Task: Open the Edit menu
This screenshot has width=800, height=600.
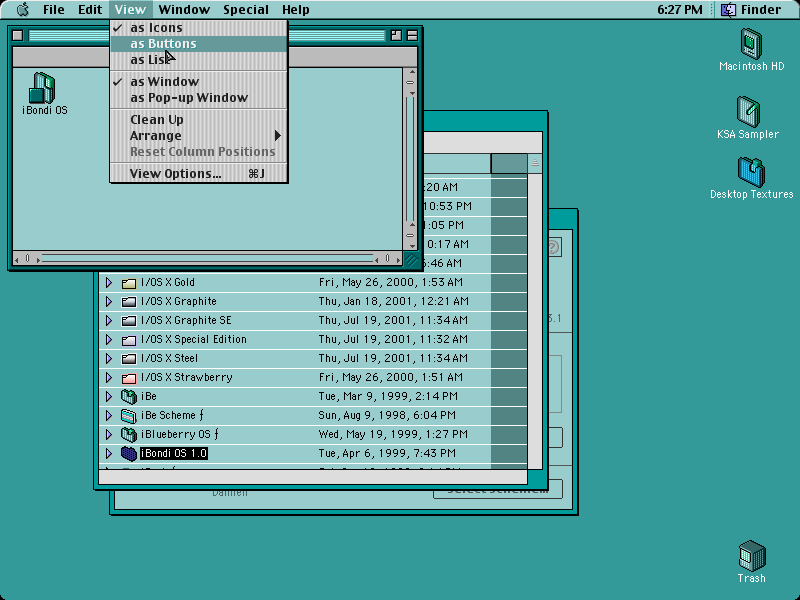Action: tap(90, 10)
